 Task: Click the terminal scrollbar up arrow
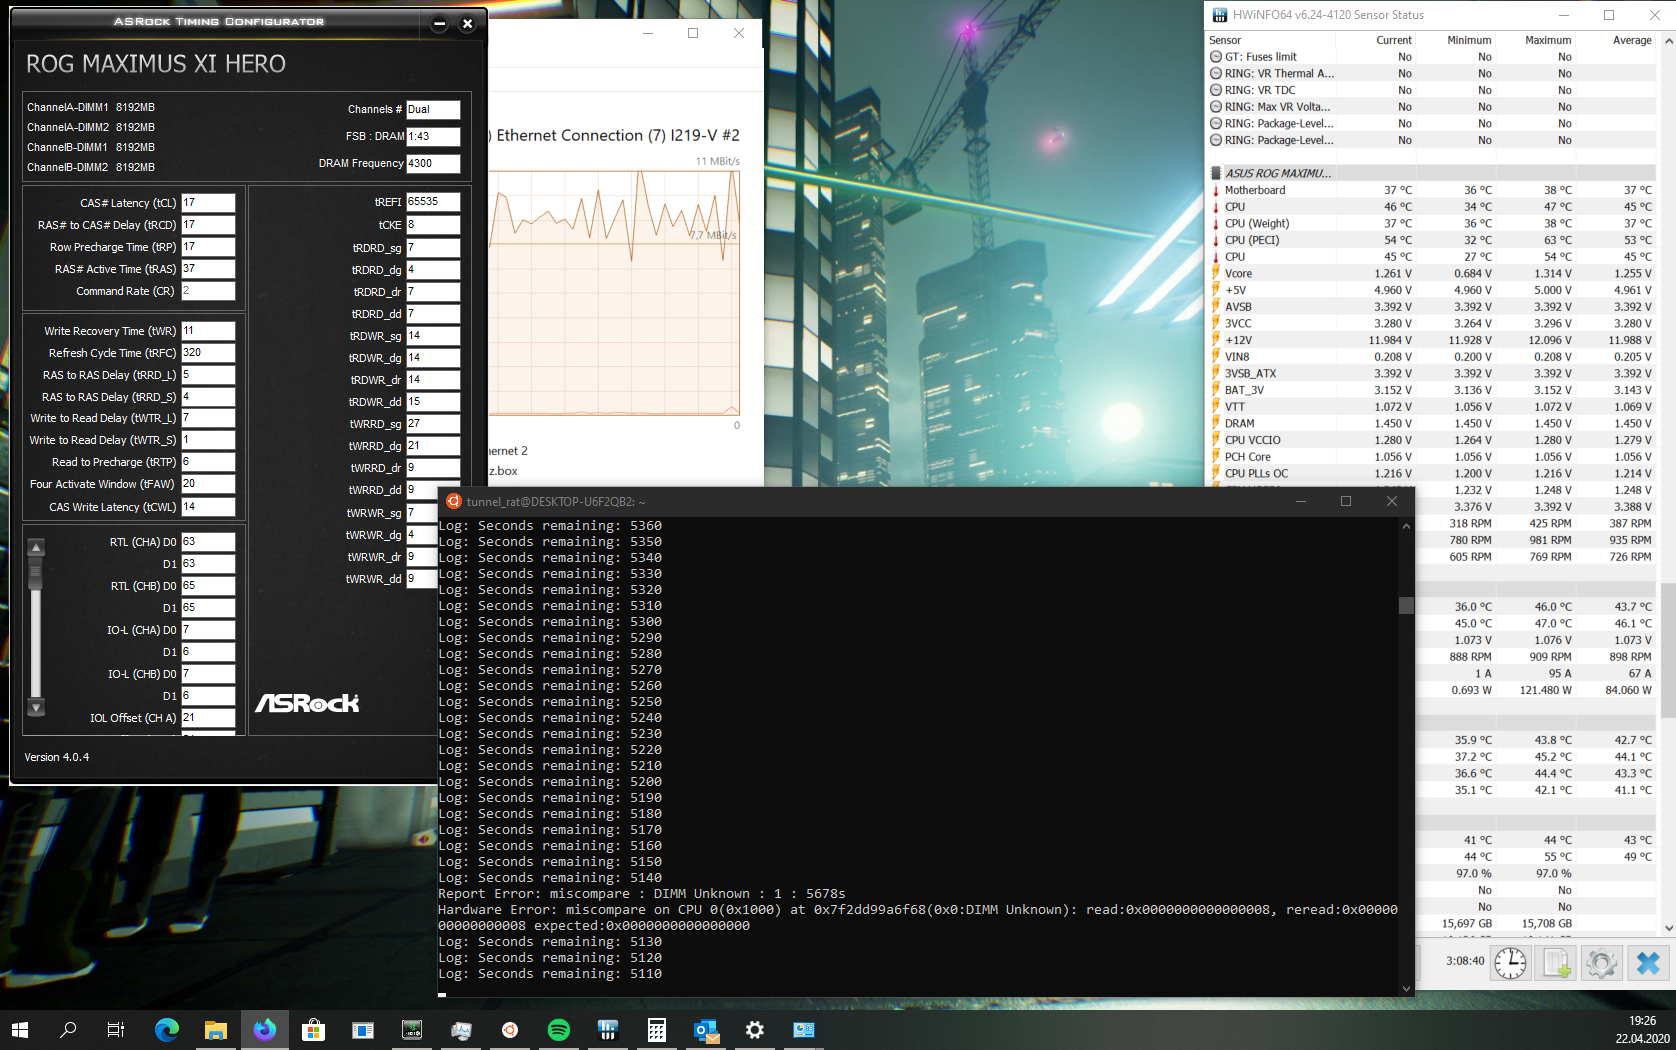(1406, 526)
